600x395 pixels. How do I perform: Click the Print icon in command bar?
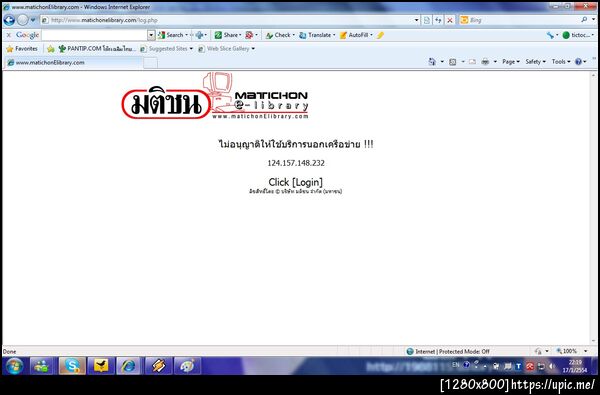pyautogui.click(x=485, y=62)
